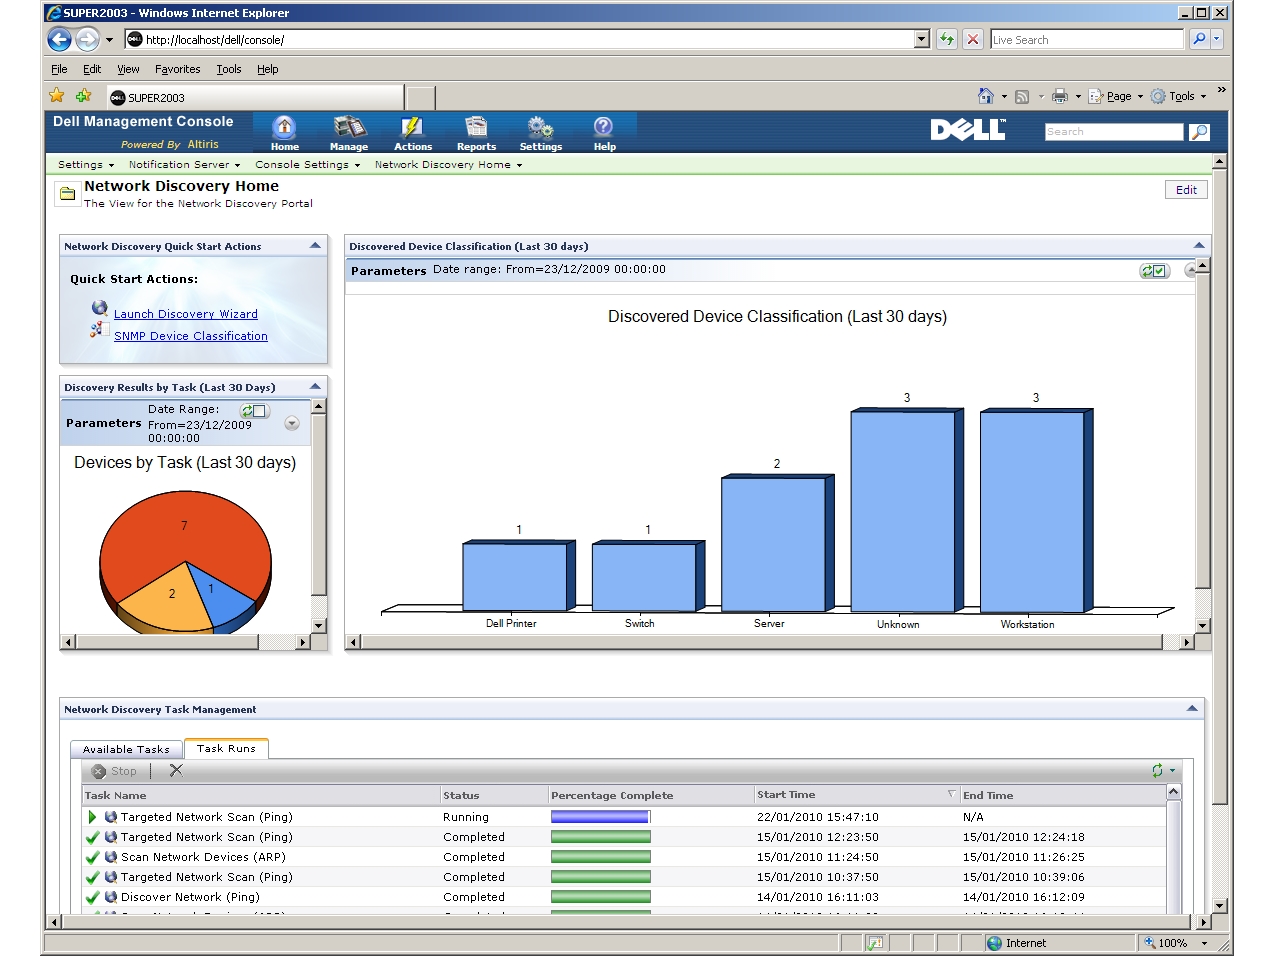This screenshot has height=956, width=1275.
Task: Open the Actions toolbar icon
Action: click(412, 131)
